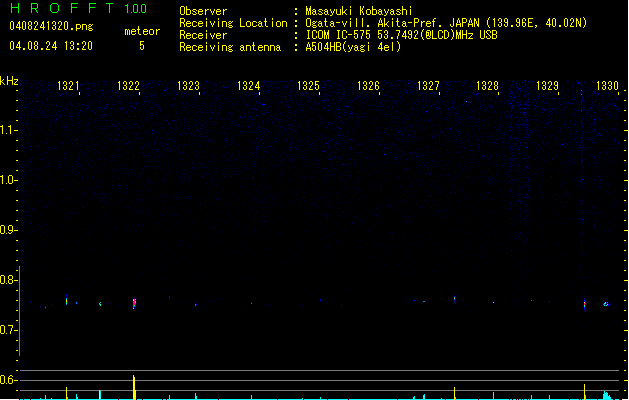This screenshot has width=629, height=400.
Task: Click the 1326 time marker
Action: (x=368, y=86)
